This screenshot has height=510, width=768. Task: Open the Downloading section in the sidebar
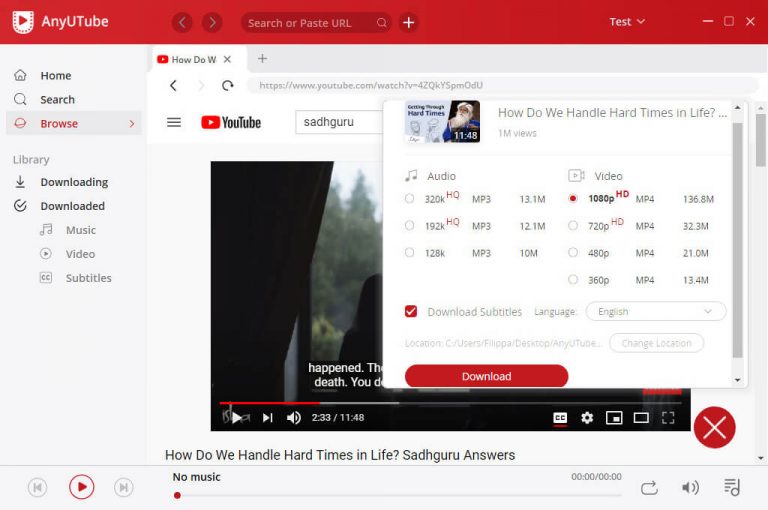(74, 182)
